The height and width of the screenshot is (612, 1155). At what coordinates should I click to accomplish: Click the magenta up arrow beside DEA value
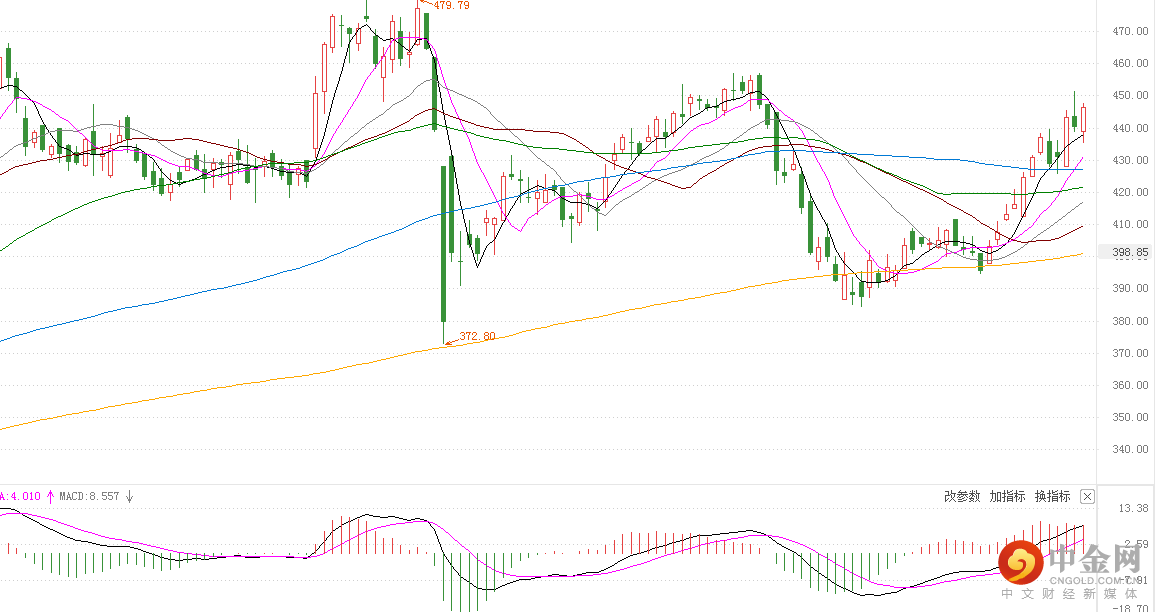click(x=51, y=496)
